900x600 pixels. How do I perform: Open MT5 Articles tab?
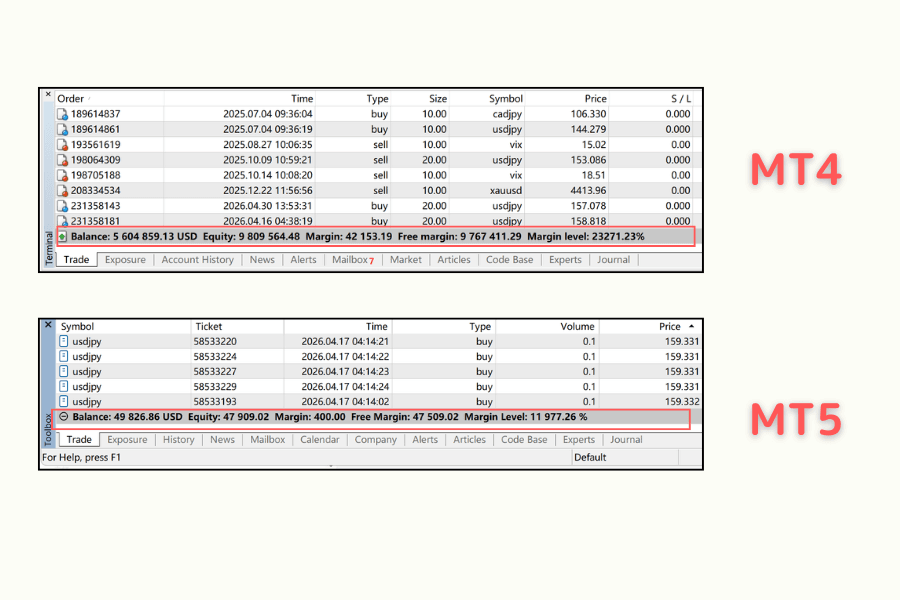469,439
